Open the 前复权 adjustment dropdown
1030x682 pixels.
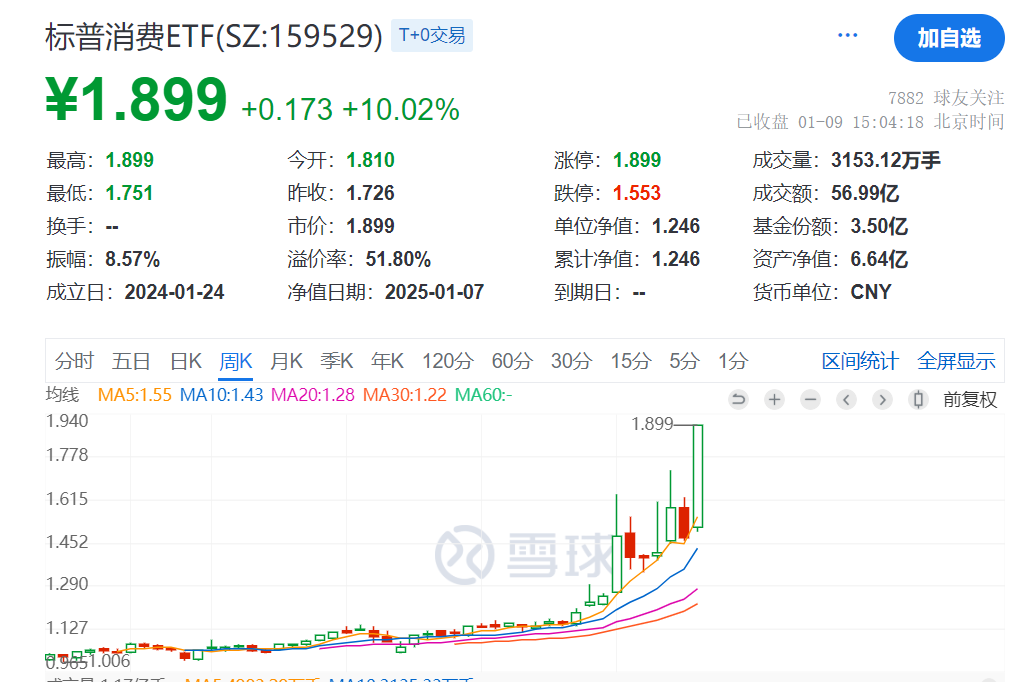tap(970, 399)
